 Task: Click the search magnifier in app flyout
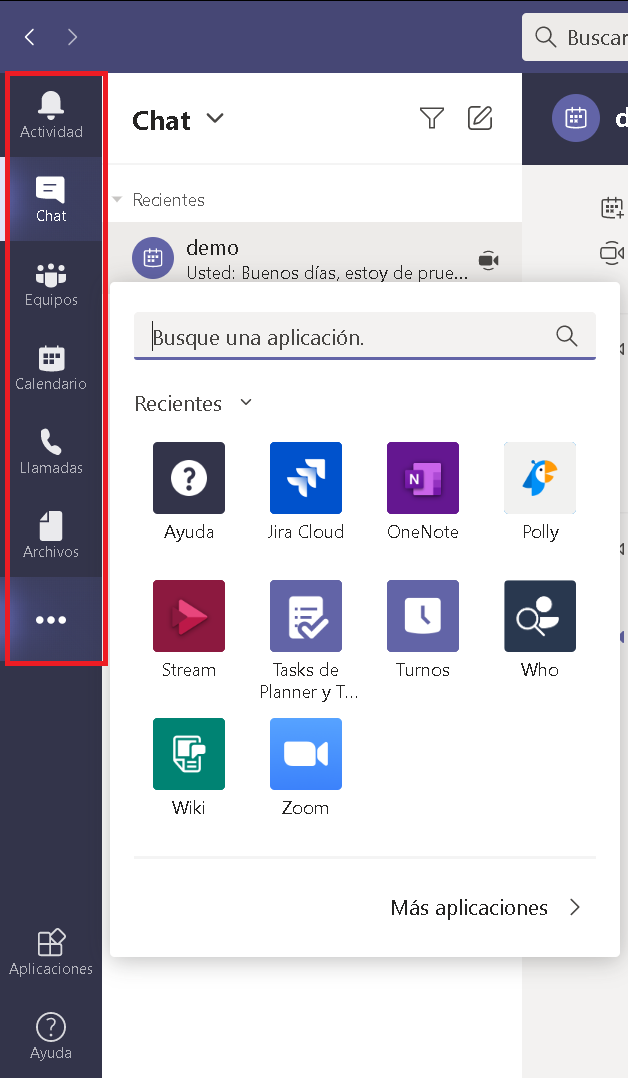[567, 336]
